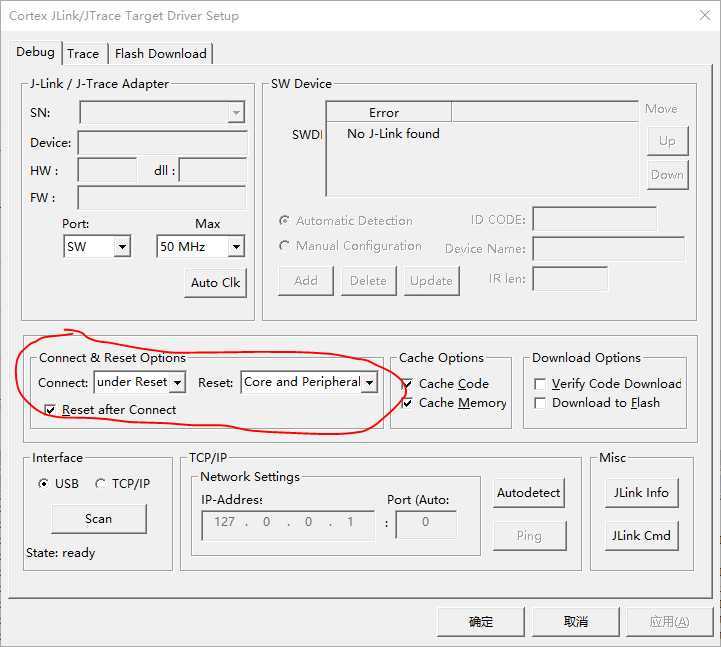Click the Delete device button
Viewport: 721px width, 647px height.
coord(369,281)
